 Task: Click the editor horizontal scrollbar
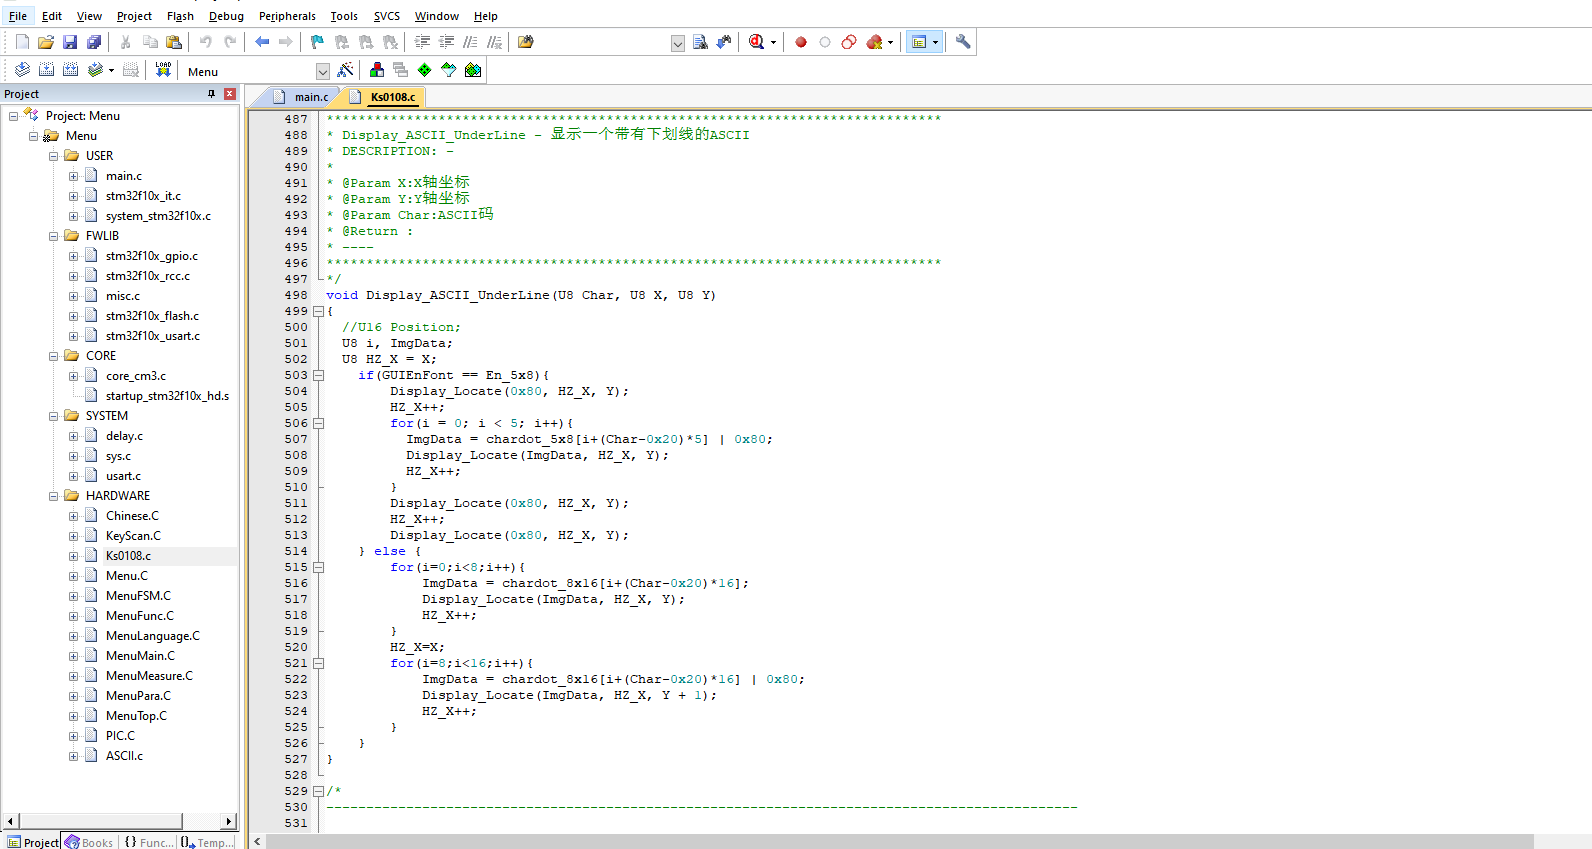899,841
